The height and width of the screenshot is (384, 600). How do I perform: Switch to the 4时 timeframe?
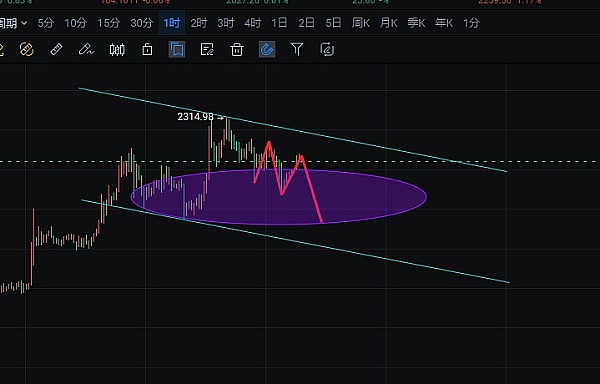coord(253,23)
